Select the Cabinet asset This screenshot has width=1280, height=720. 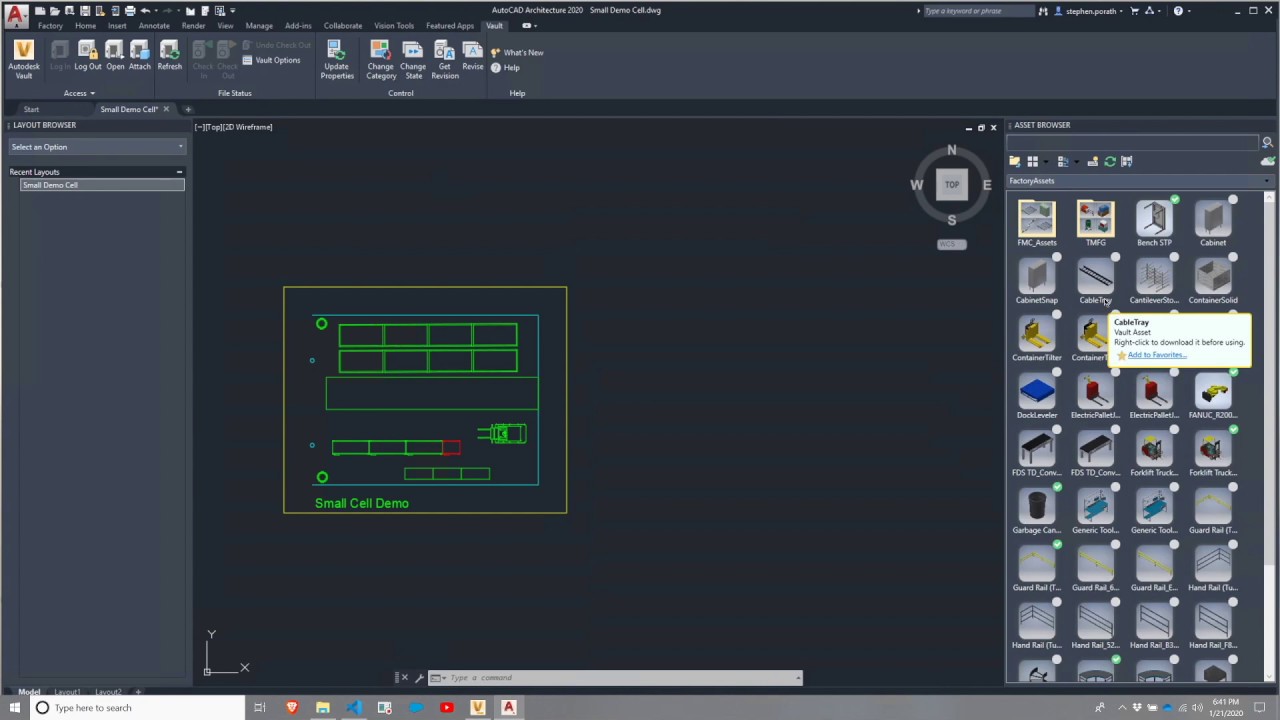pos(1213,223)
